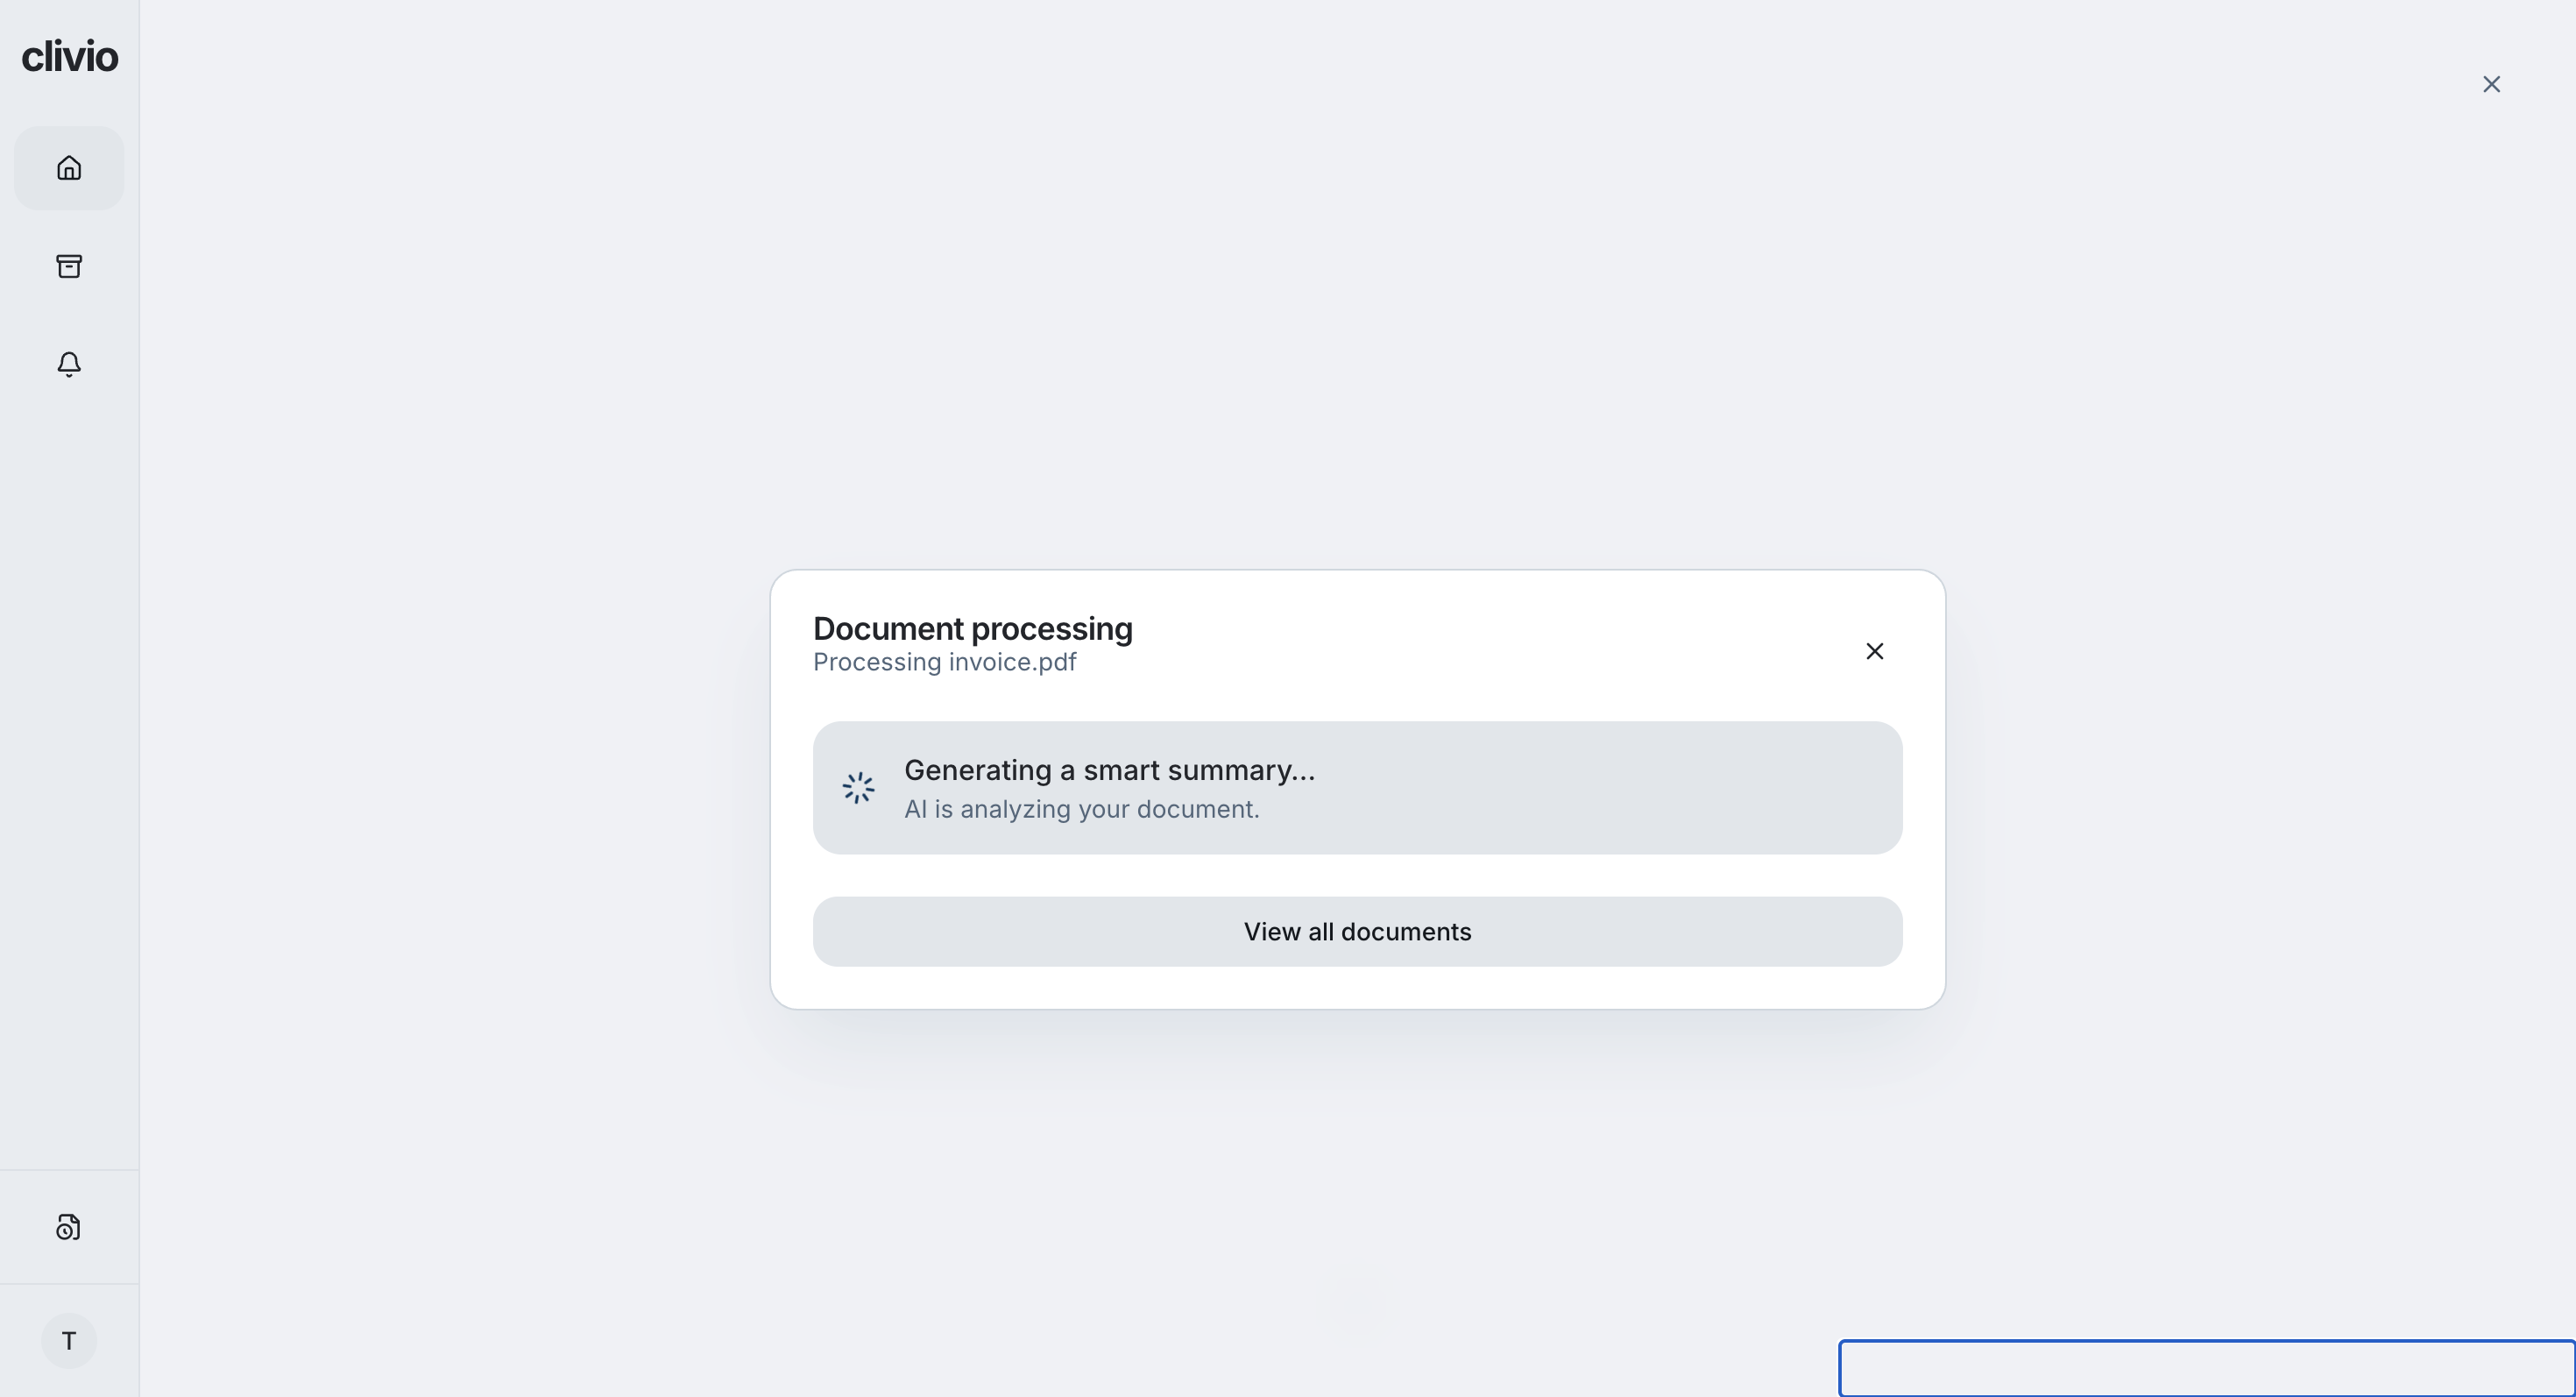Click the AI is analyzing your document text
The width and height of the screenshot is (2576, 1397).
1081,809
